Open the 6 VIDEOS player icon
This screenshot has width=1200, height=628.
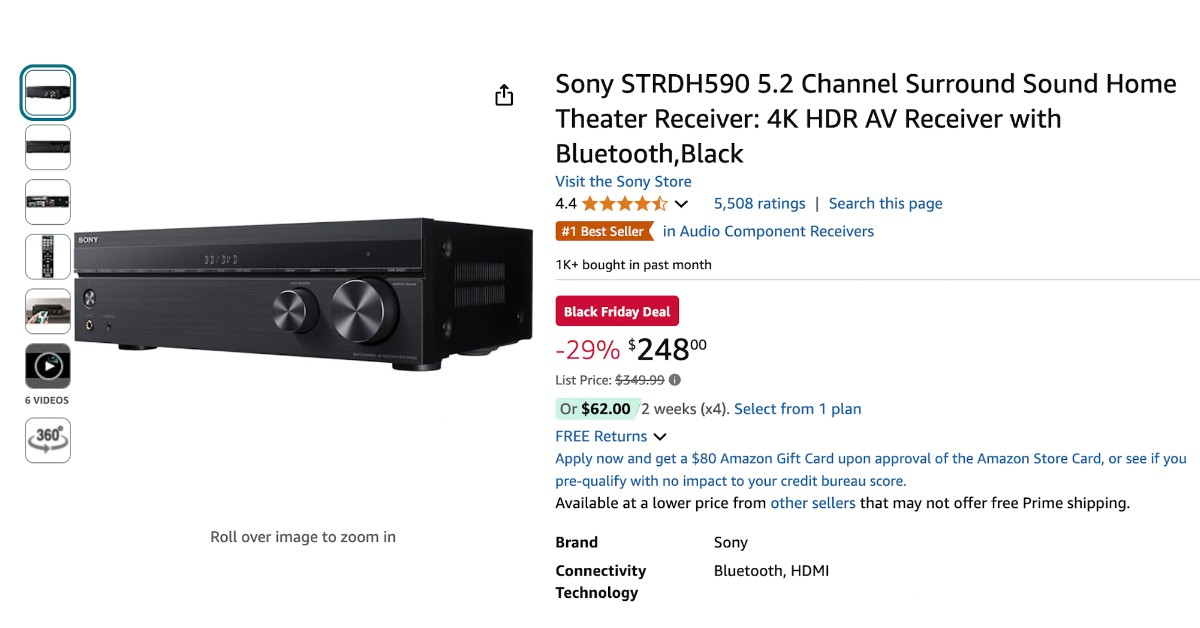[x=47, y=368]
